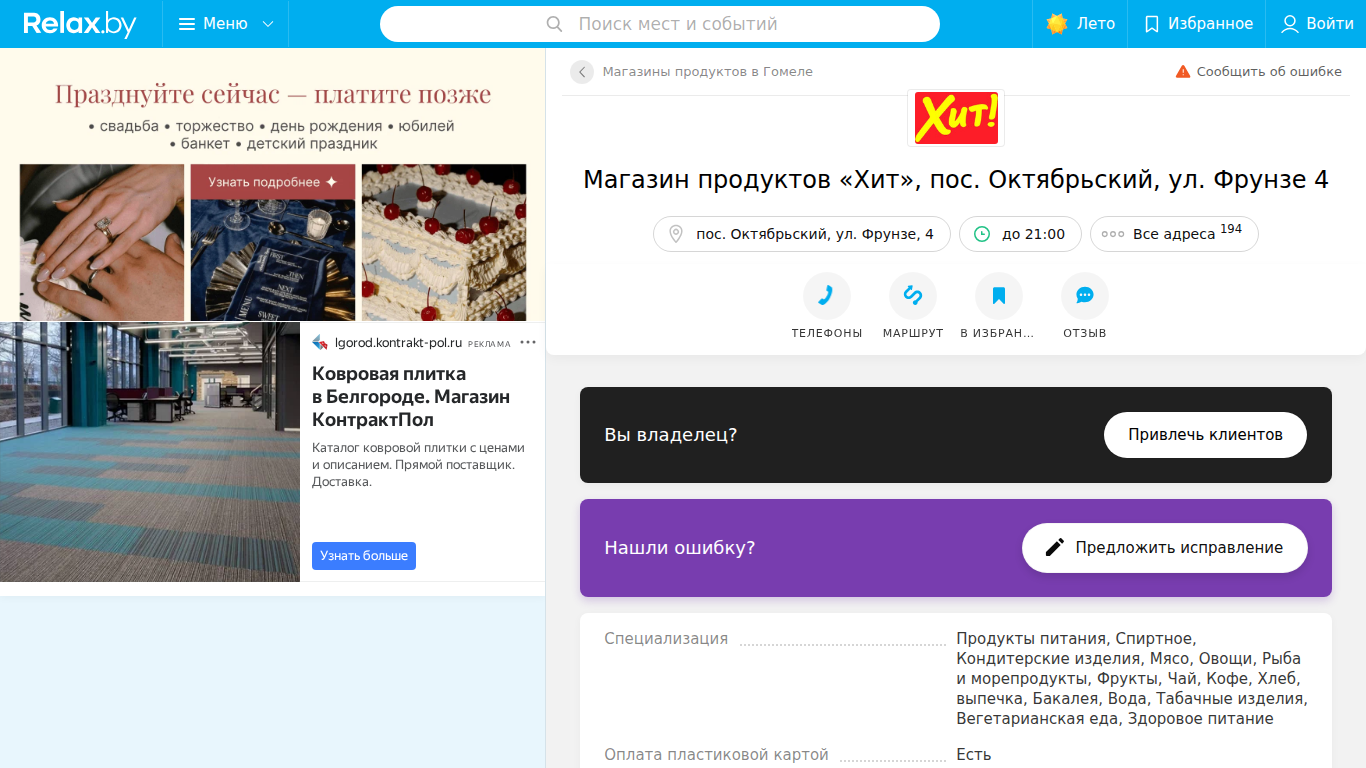Click the Маршрут route icon

coord(913,296)
